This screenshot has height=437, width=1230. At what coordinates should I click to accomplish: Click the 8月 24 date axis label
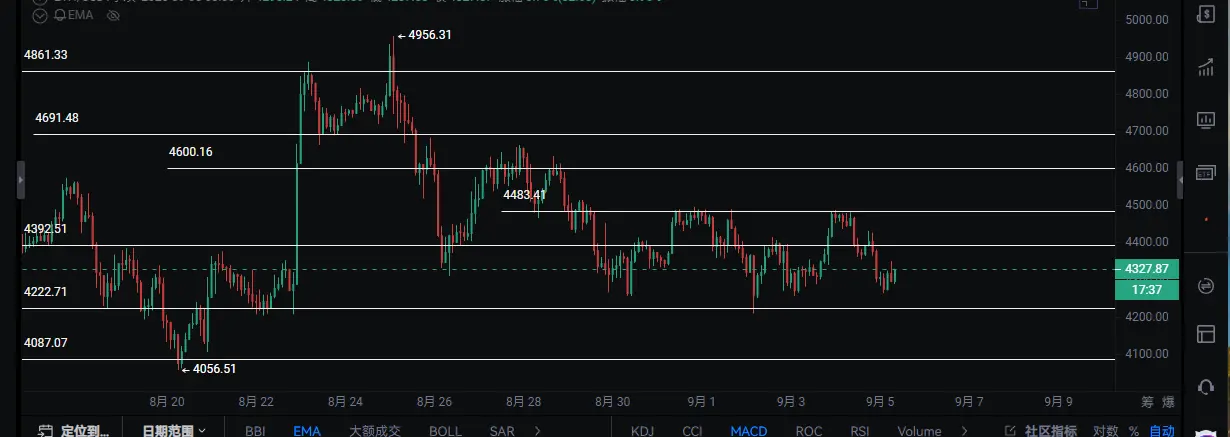344,402
